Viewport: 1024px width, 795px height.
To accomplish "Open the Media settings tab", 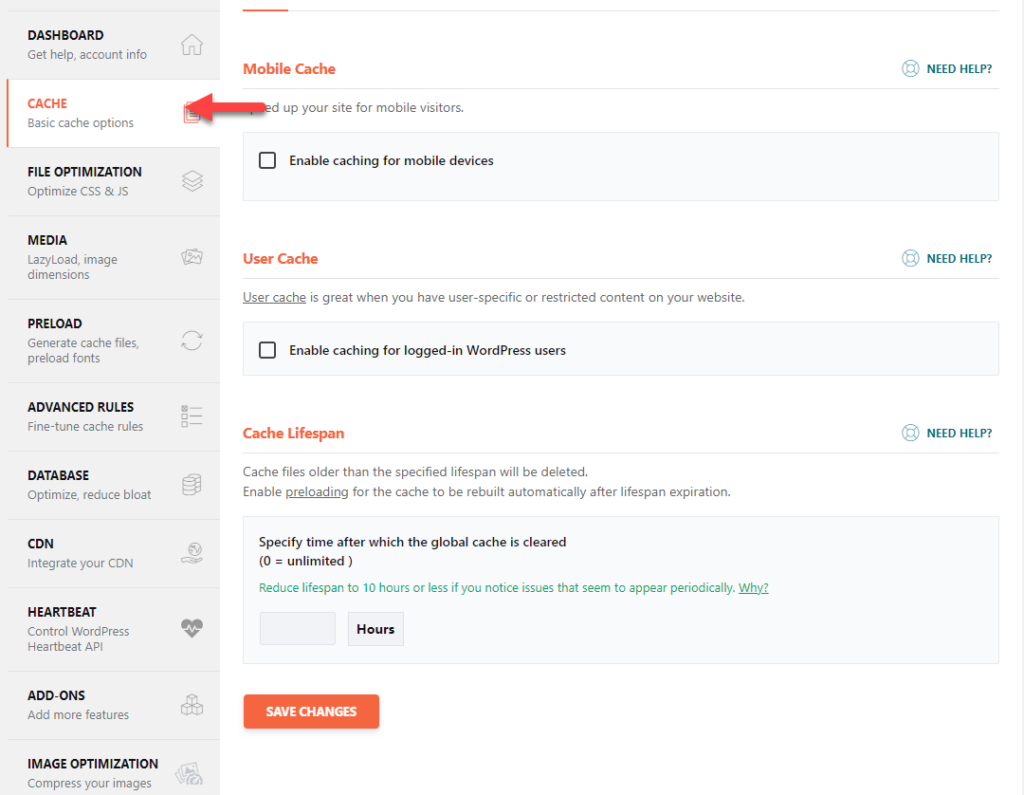I will (114, 257).
